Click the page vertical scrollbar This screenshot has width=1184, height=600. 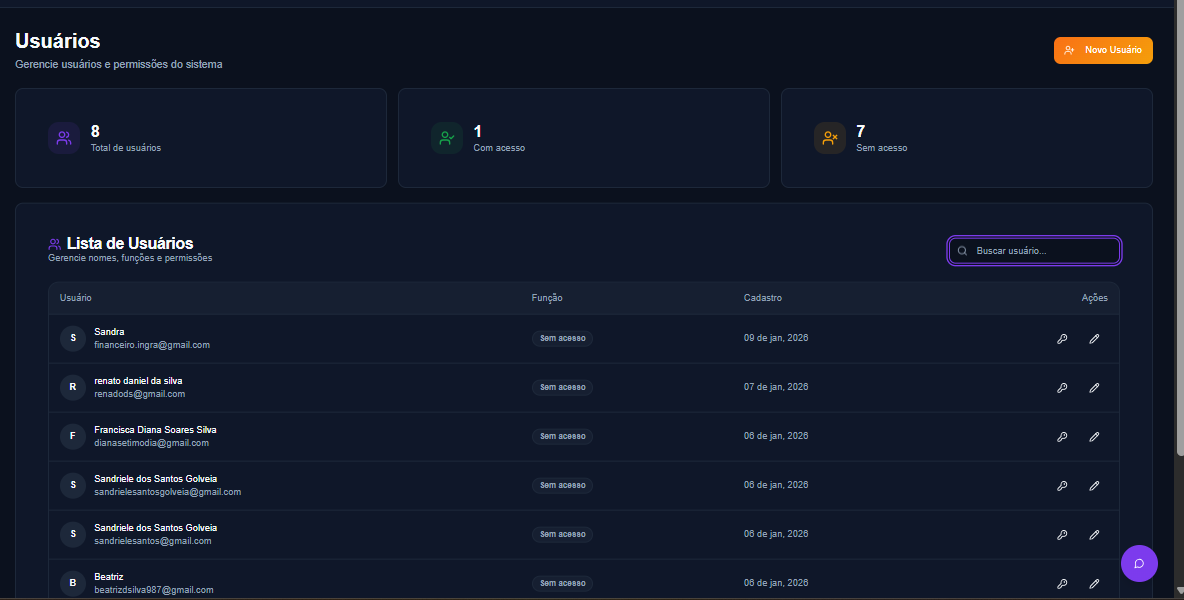(x=1180, y=226)
